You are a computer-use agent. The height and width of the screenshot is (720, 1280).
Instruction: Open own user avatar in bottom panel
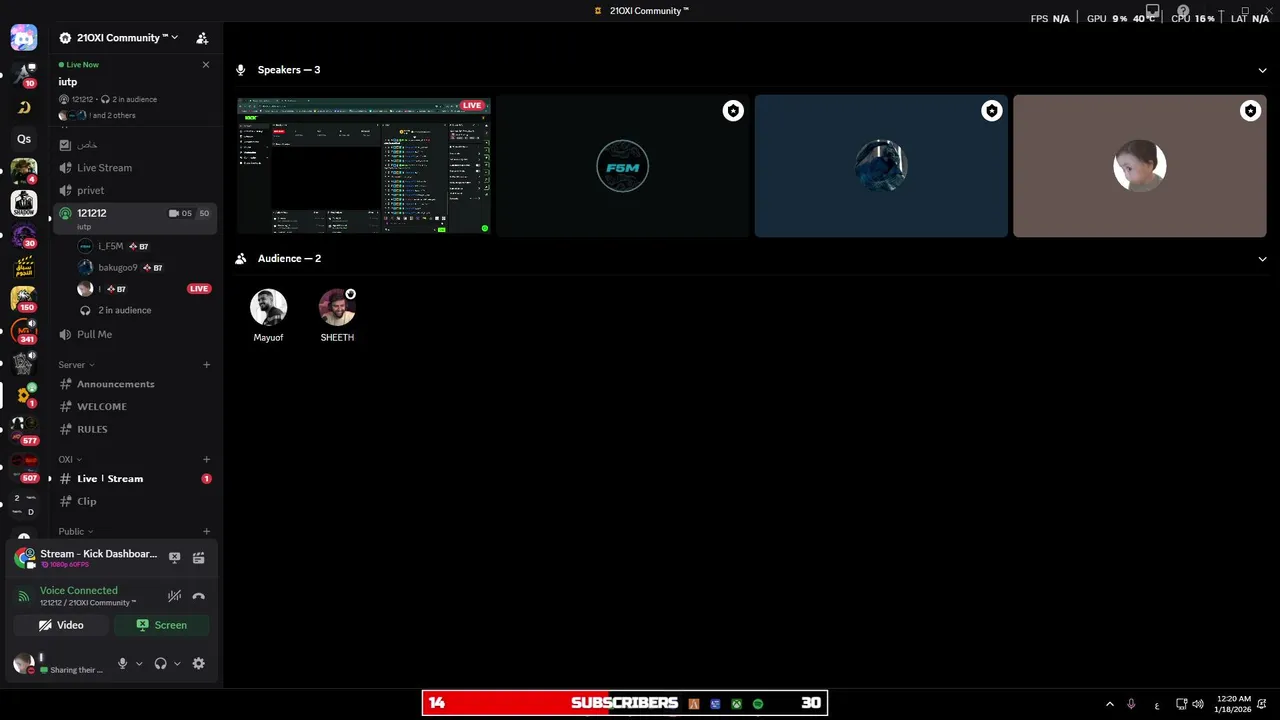[24, 663]
